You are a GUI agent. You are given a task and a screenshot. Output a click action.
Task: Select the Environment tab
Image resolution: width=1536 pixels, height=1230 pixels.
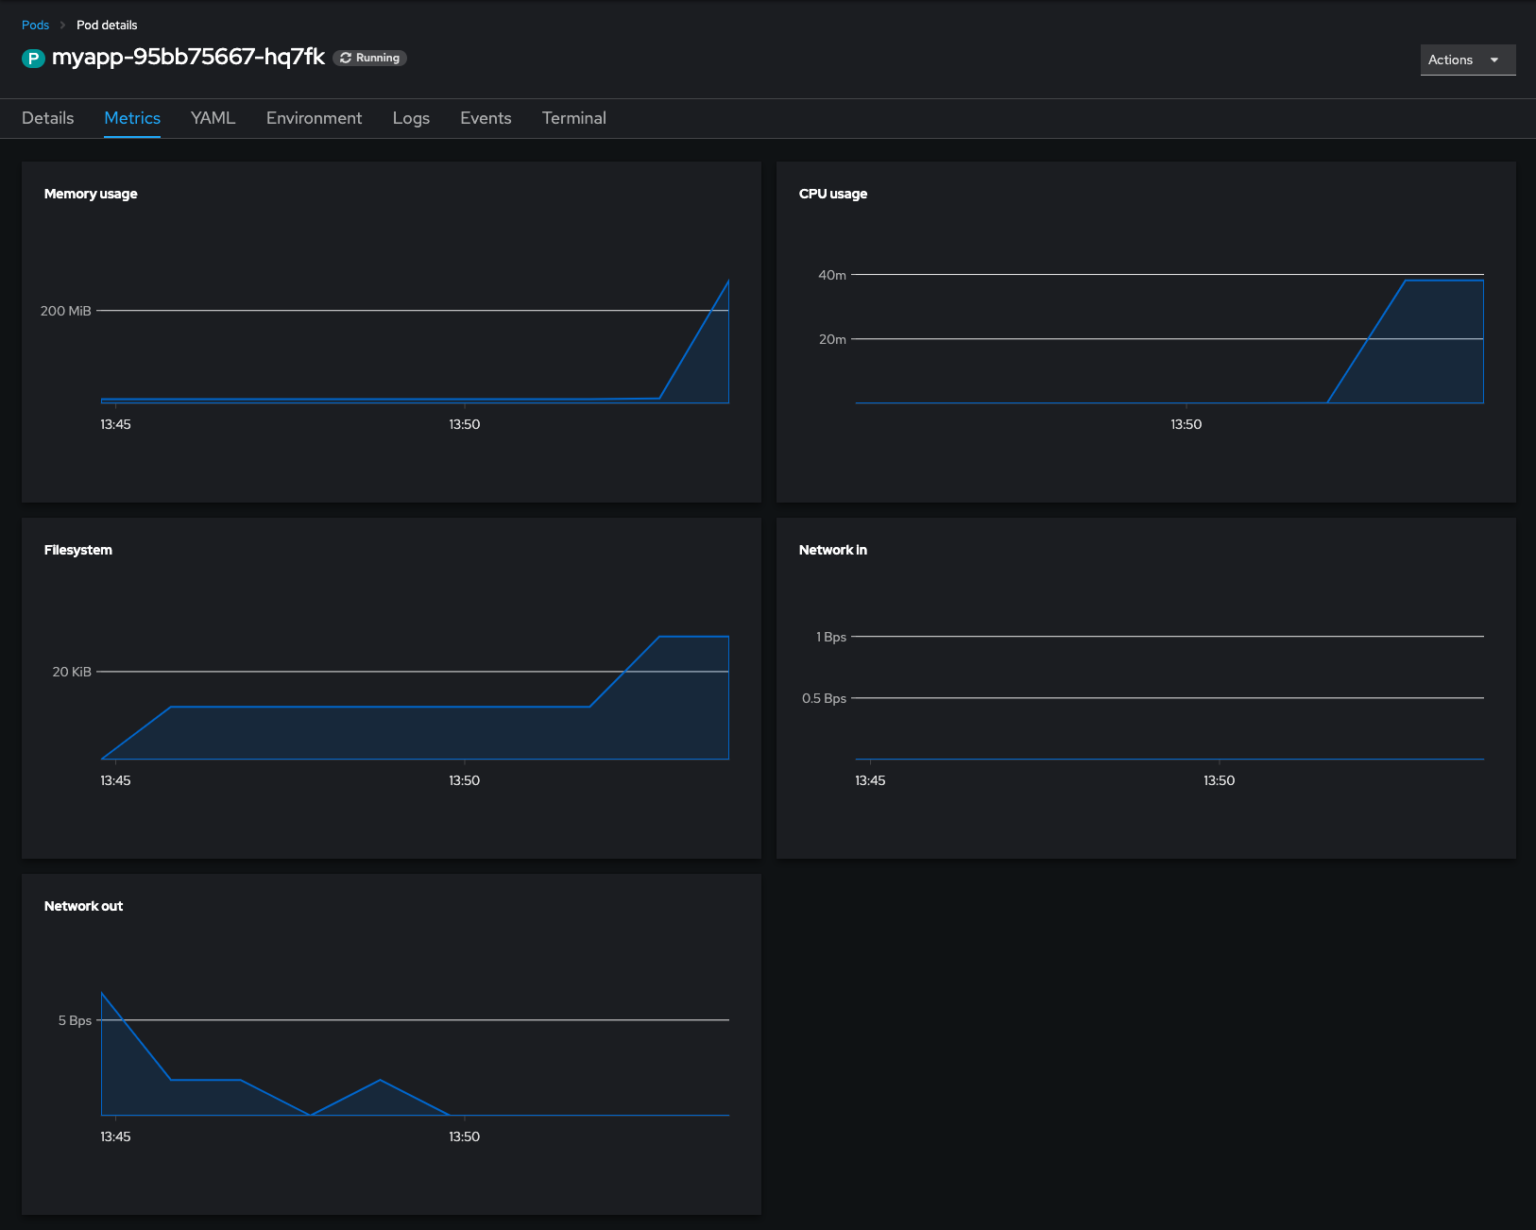314,118
